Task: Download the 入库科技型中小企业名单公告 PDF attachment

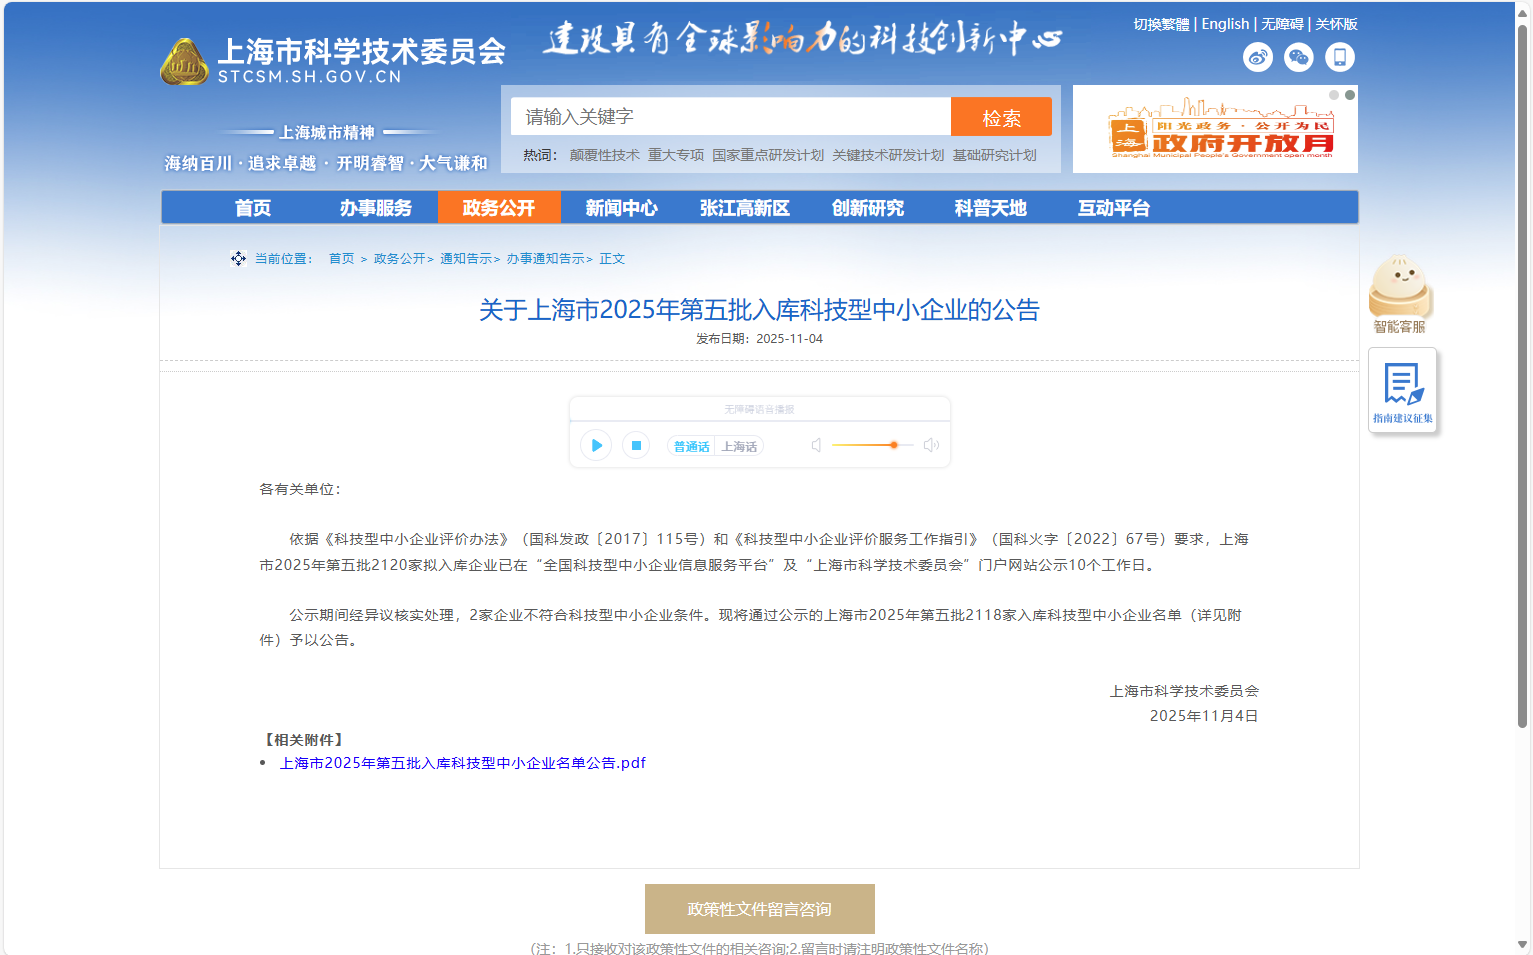Action: [x=462, y=763]
